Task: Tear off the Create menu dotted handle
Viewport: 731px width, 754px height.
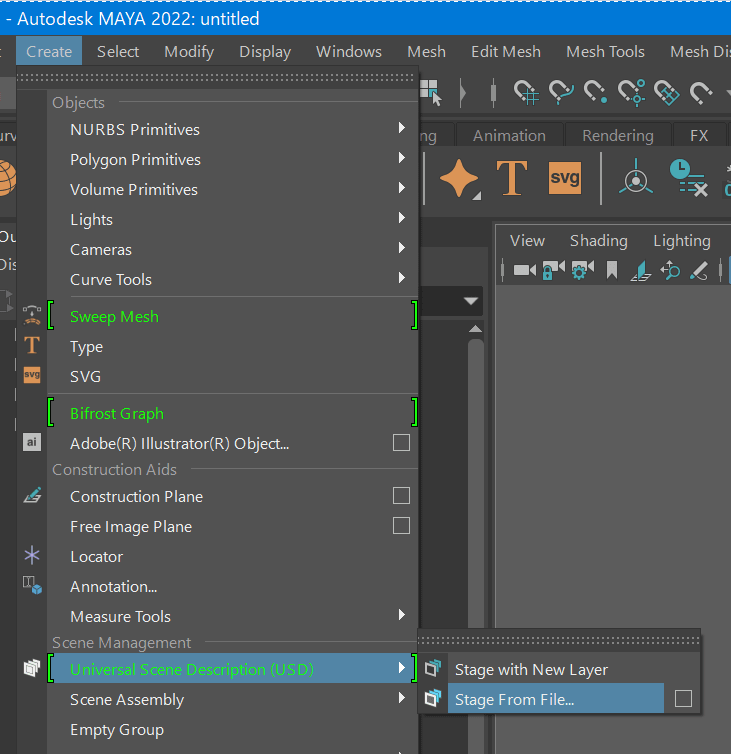Action: point(217,77)
